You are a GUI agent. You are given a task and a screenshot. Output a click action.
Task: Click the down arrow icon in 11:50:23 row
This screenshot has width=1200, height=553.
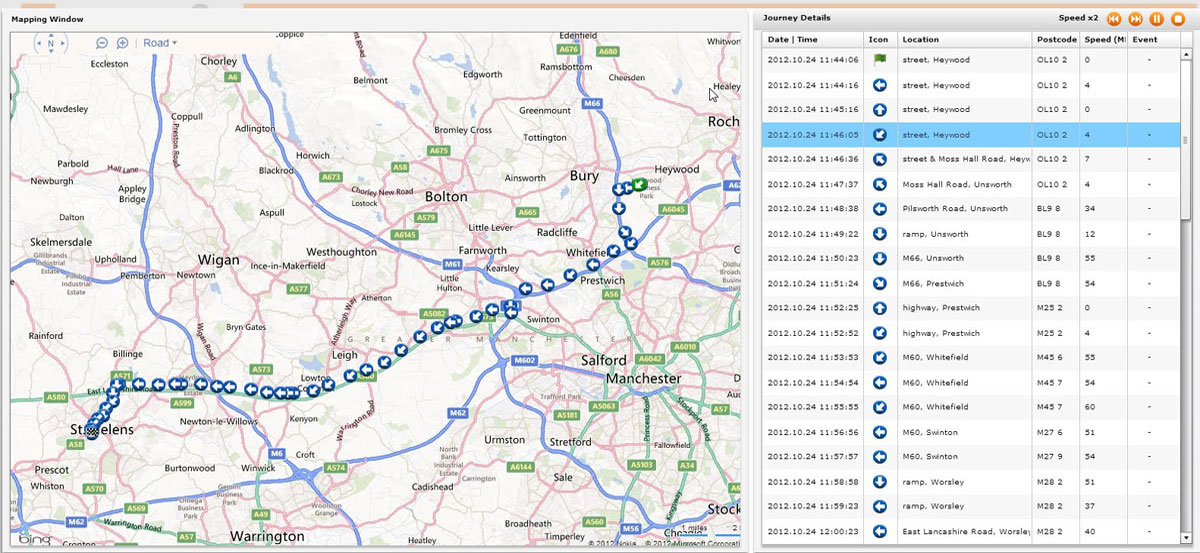[879, 259]
